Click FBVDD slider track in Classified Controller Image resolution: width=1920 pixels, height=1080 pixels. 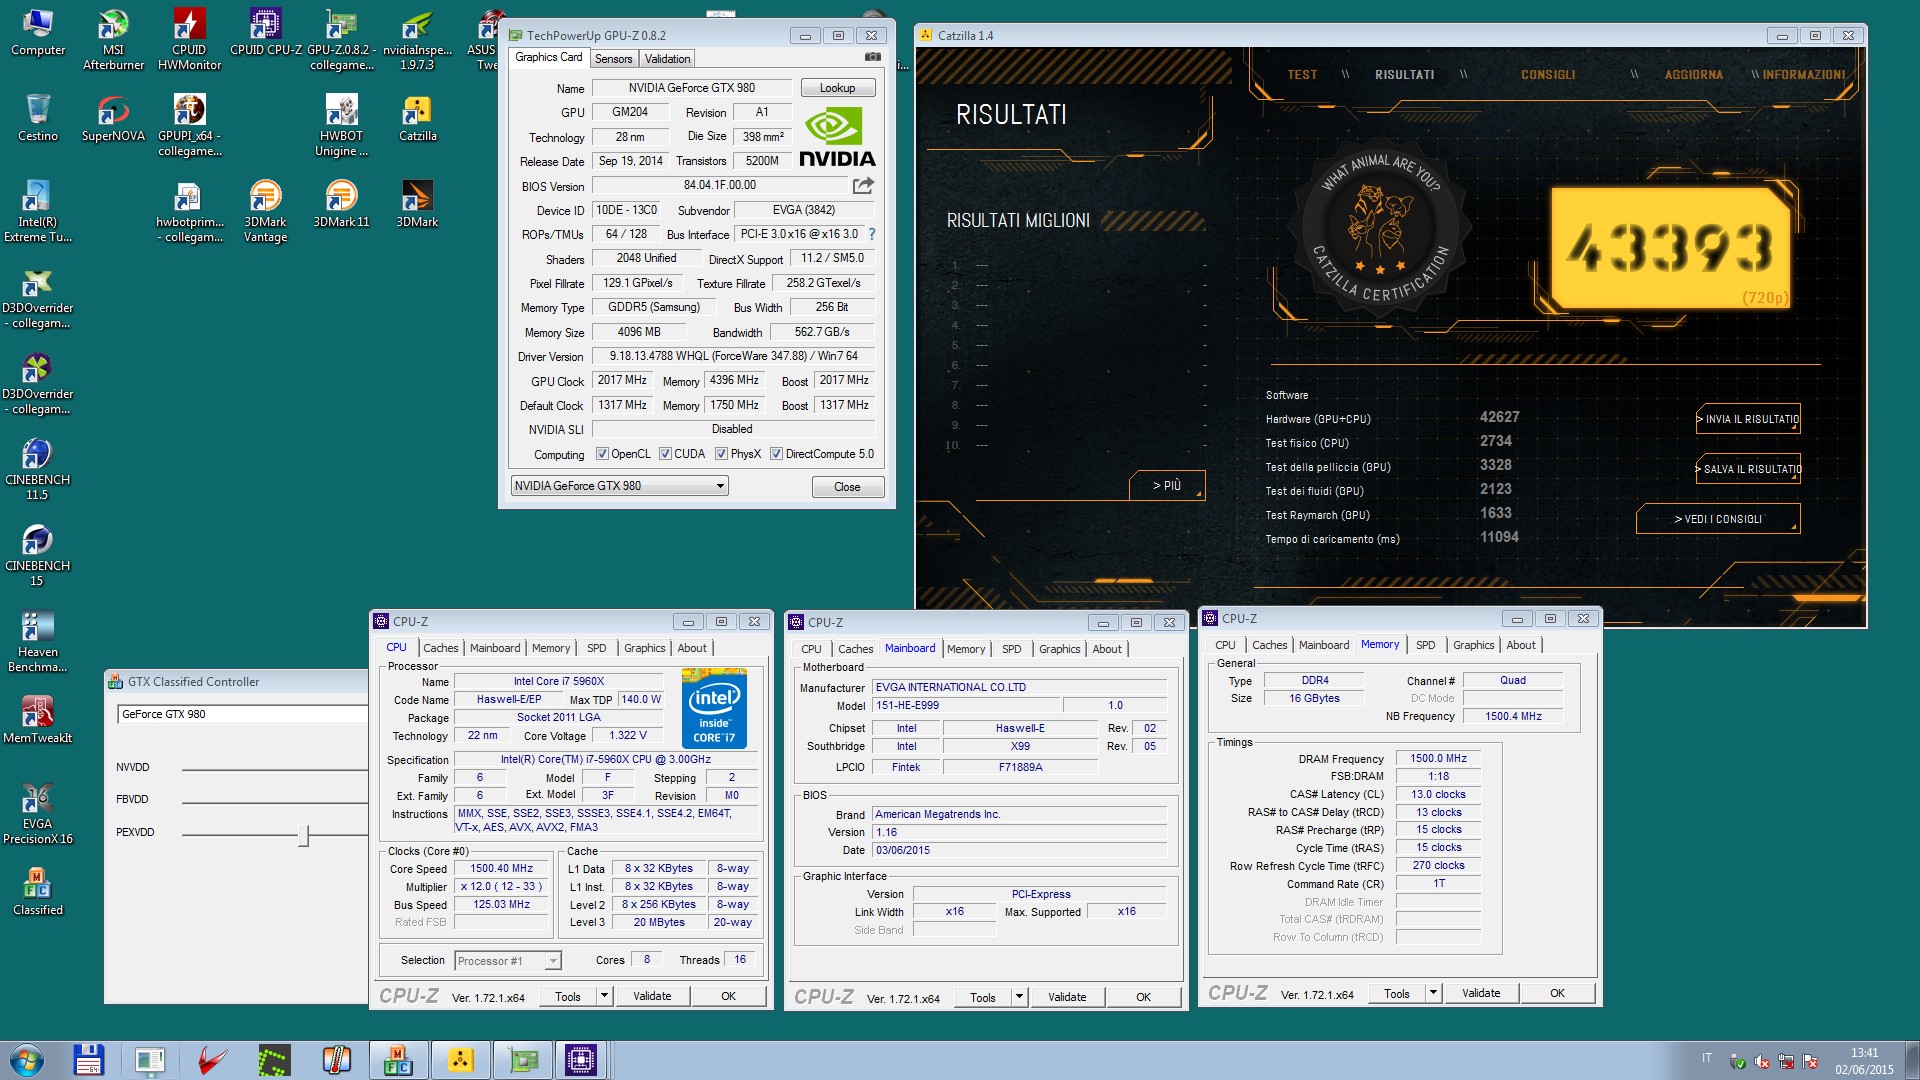pyautogui.click(x=275, y=802)
